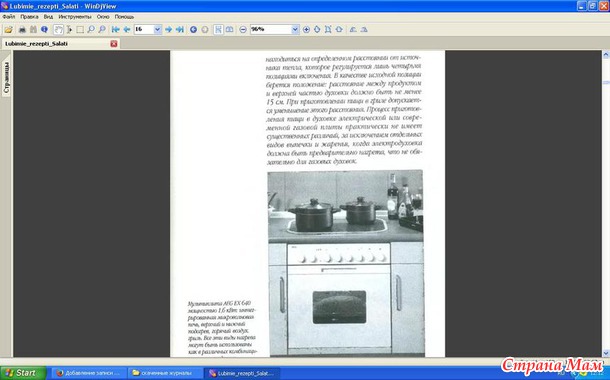610x380 pixels.
Task: Go to the first page
Action: pos(116,29)
